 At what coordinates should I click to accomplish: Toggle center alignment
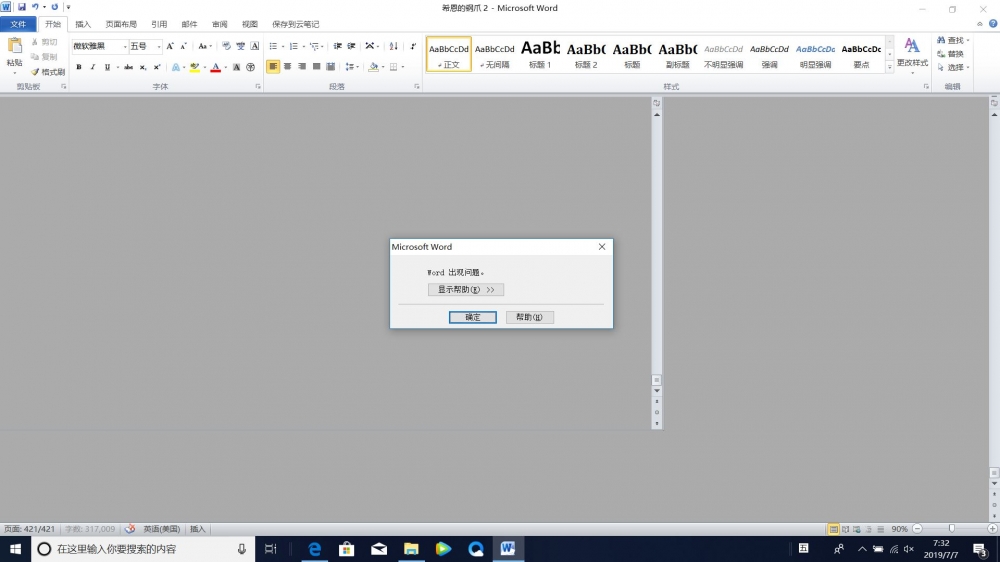(x=288, y=67)
